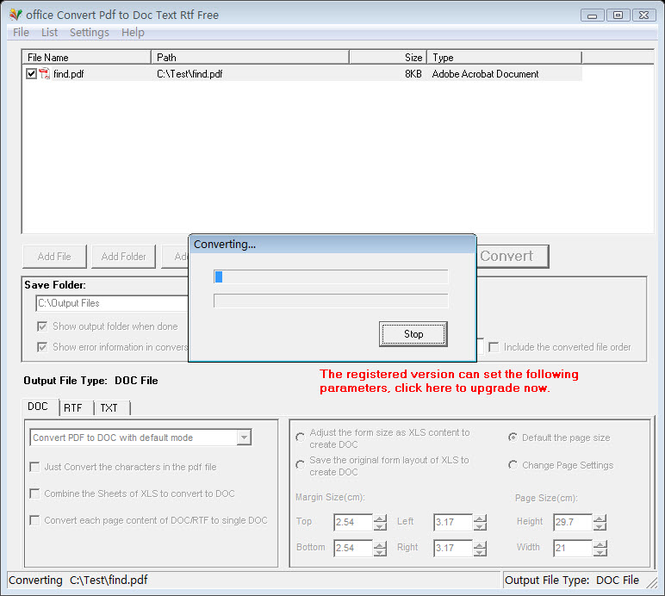Click the upper conversion progress bar
Image resolution: width=665 pixels, height=596 pixels.
coord(331,277)
